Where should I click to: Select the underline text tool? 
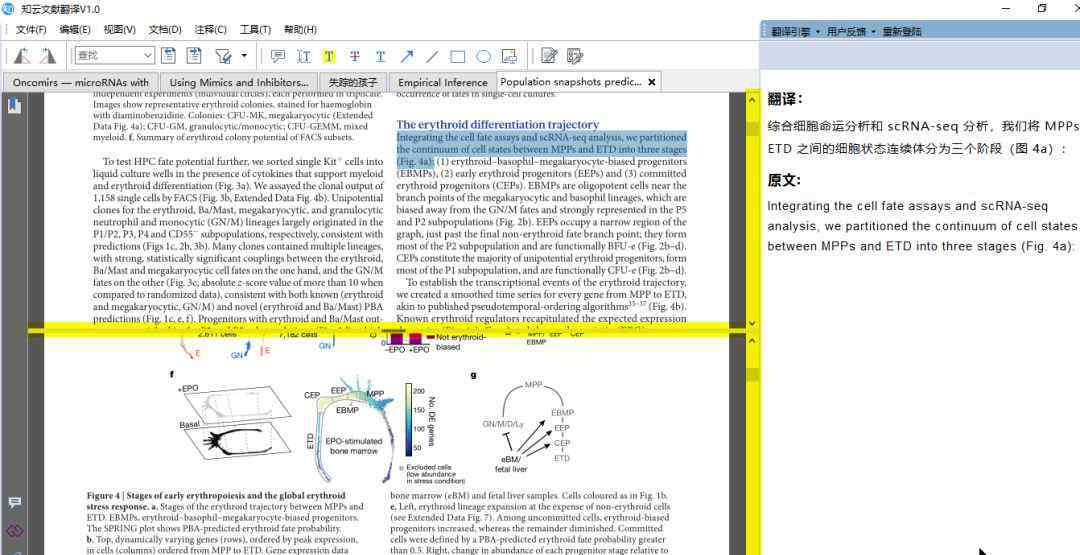pyautogui.click(x=380, y=56)
